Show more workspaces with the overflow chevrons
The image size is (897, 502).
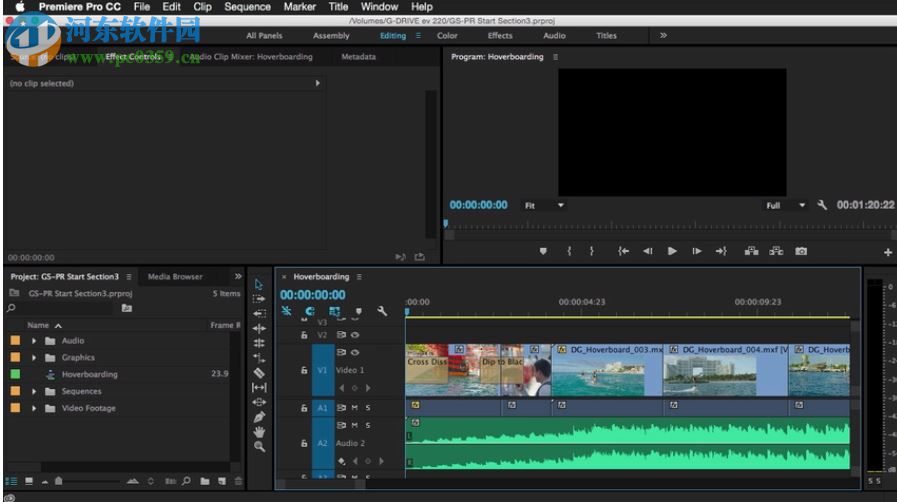coord(663,35)
